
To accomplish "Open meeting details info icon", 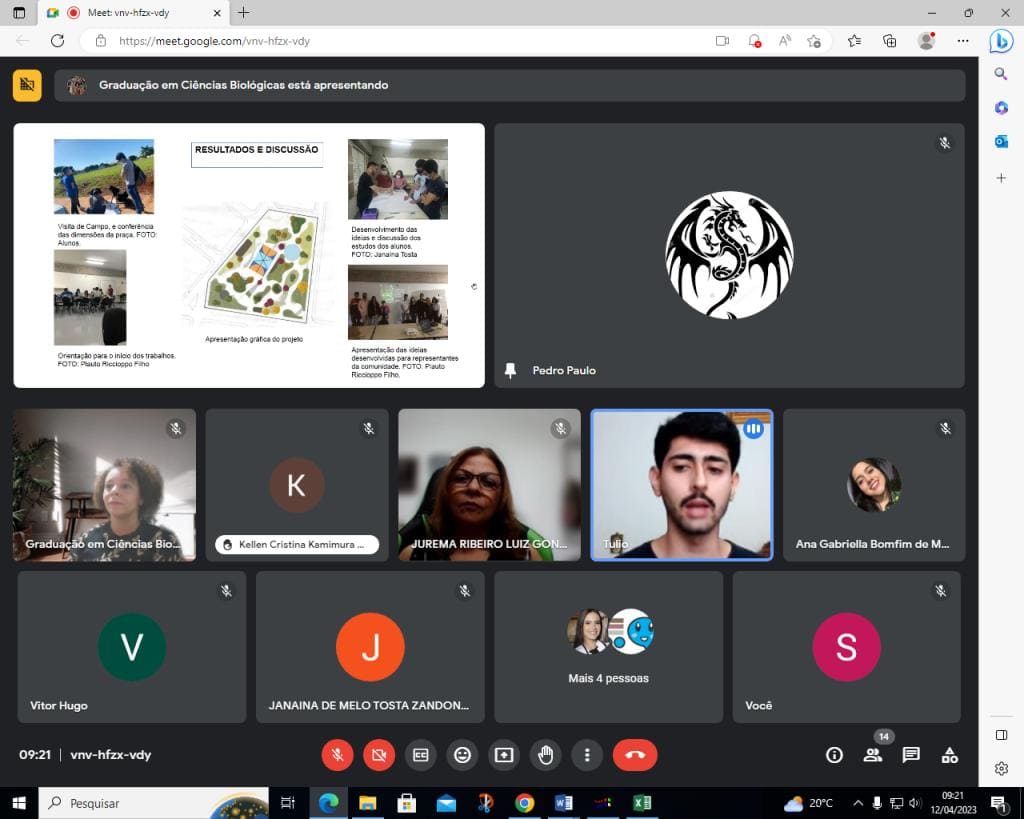I will click(x=834, y=755).
